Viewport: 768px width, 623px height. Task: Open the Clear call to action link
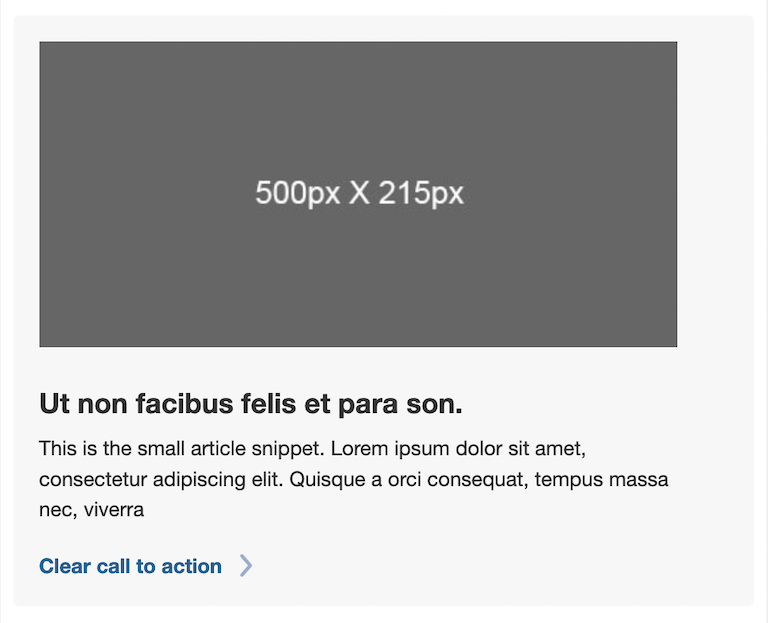(130, 566)
